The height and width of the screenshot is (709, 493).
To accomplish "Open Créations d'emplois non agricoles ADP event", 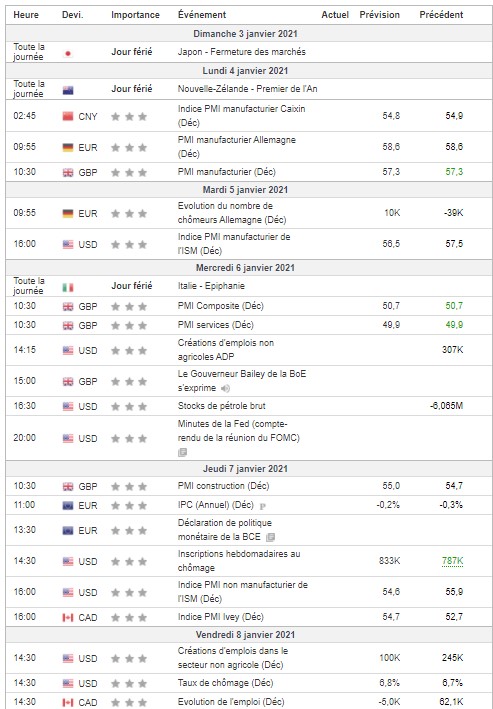I will (226, 350).
